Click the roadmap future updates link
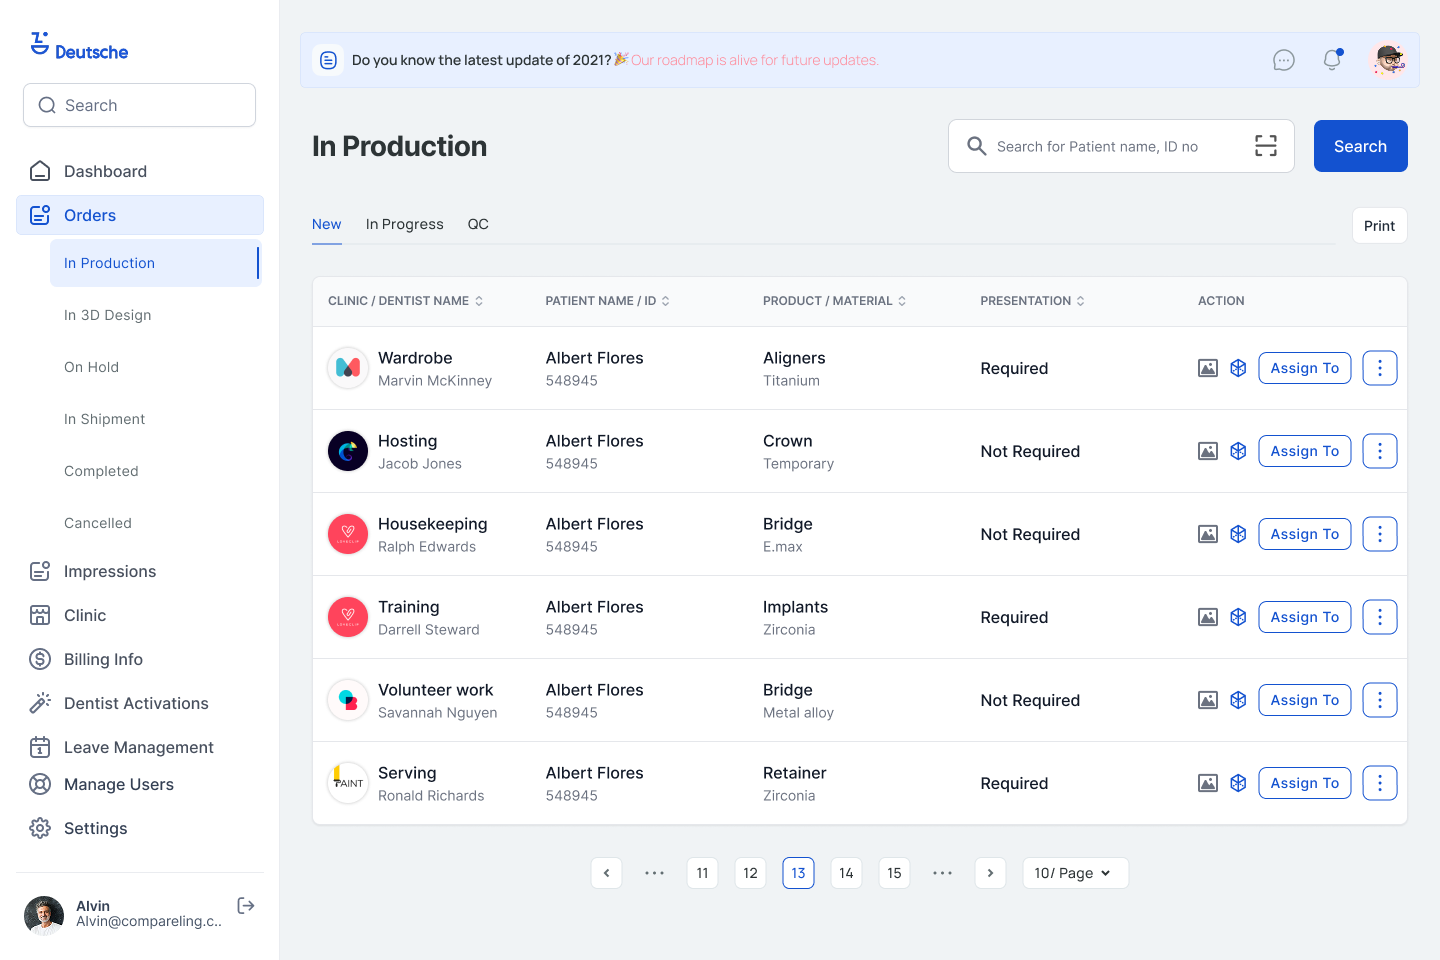Screen dimensions: 1440x960 pos(755,60)
